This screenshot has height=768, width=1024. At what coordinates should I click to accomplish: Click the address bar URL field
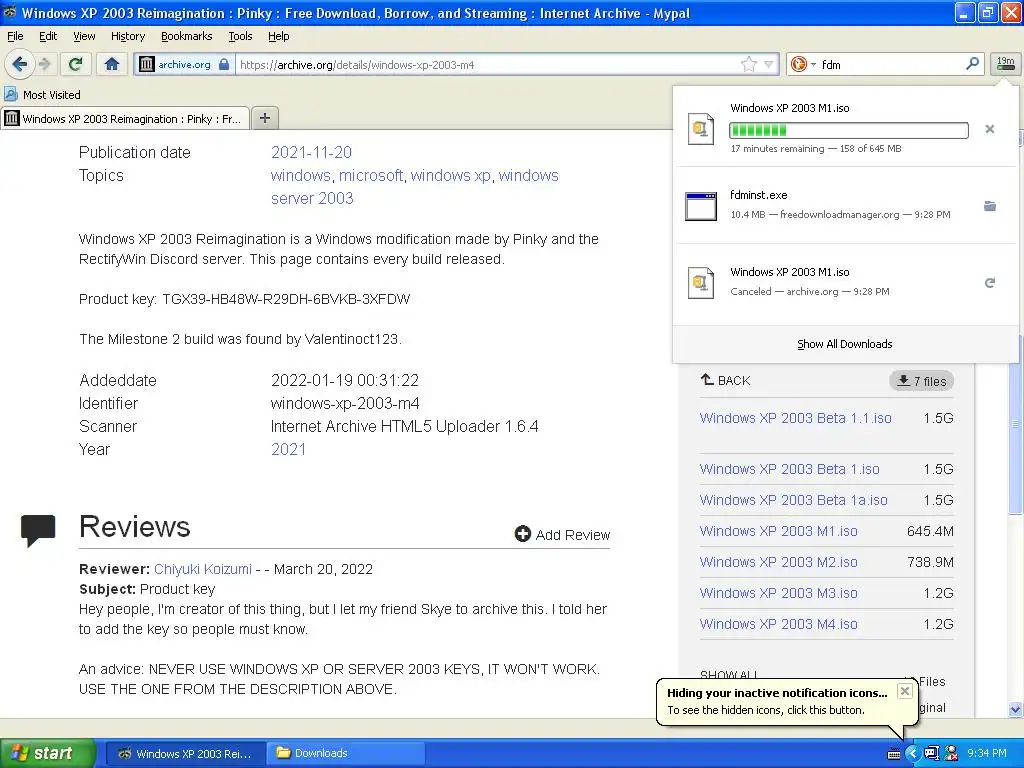tap(487, 65)
